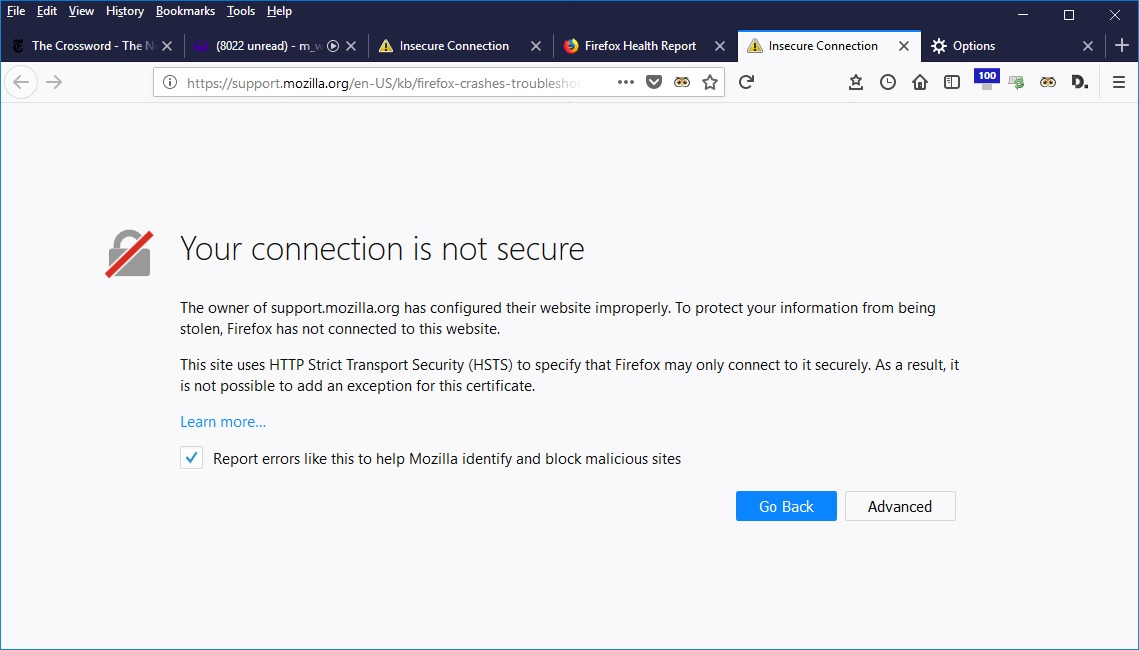Open a new tab with plus button
This screenshot has height=650, width=1139.
coord(1122,46)
